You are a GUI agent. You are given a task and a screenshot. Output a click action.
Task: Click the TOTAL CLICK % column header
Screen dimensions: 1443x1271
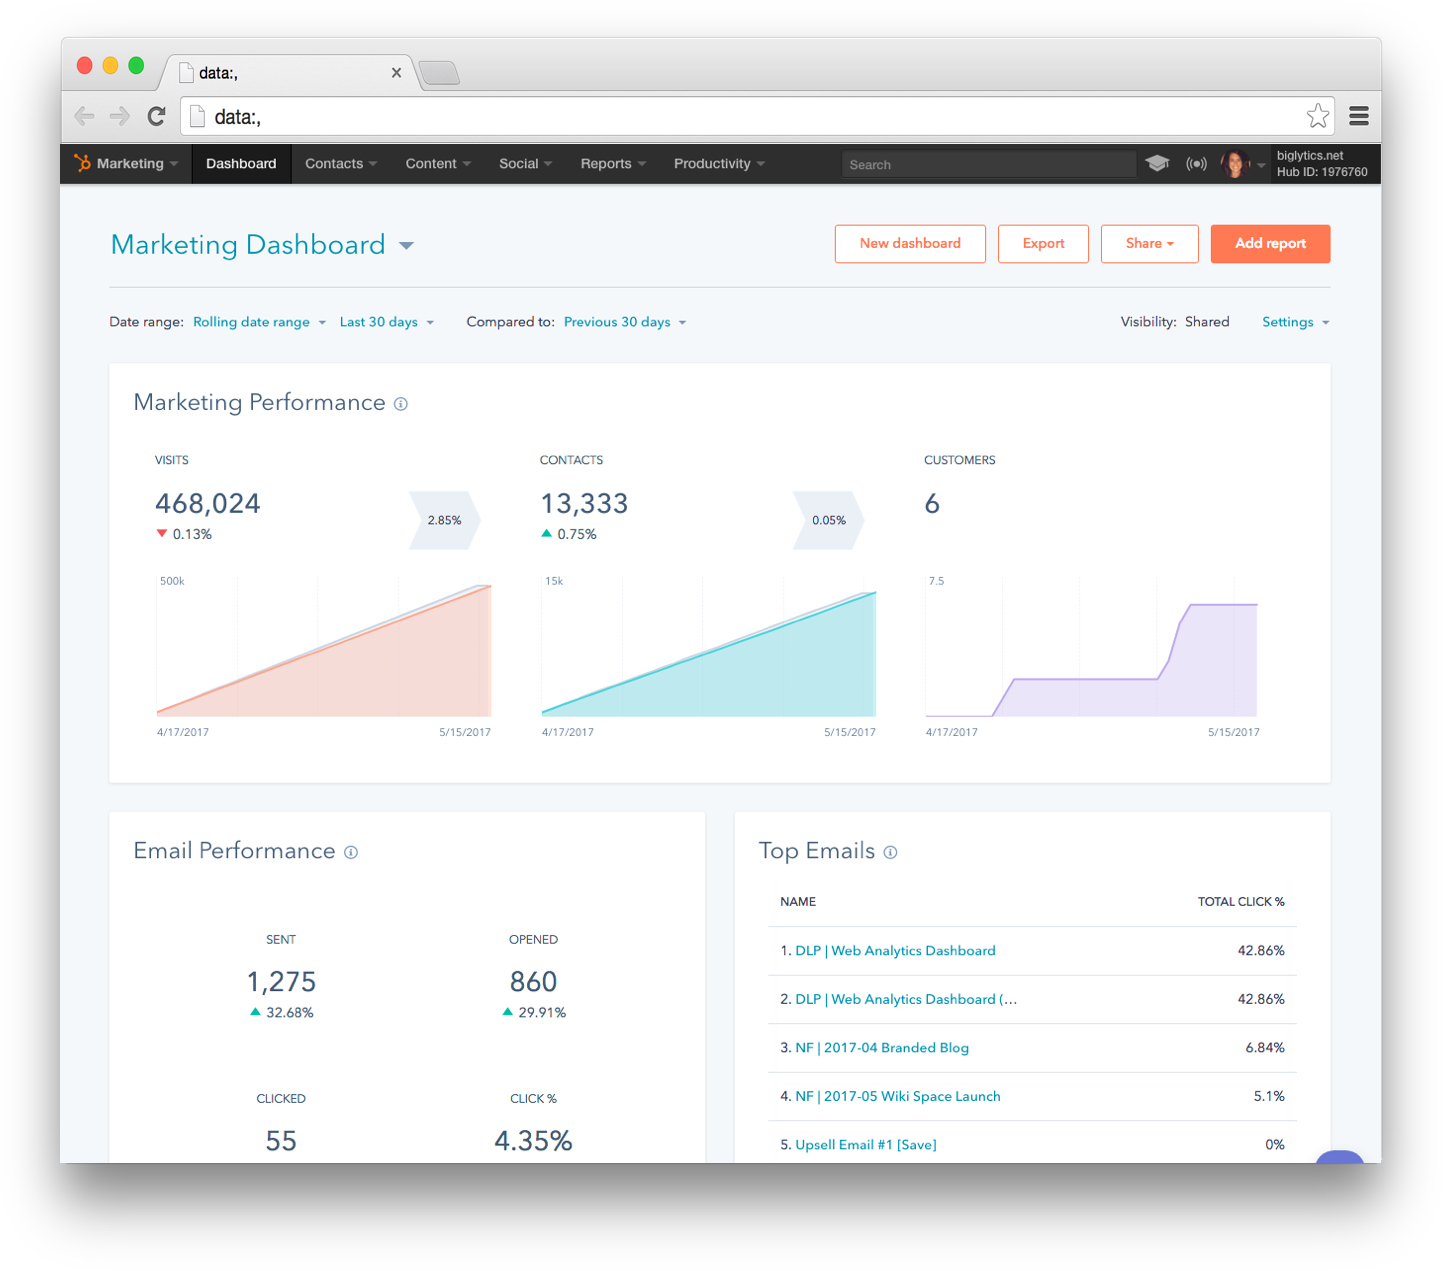pos(1241,902)
